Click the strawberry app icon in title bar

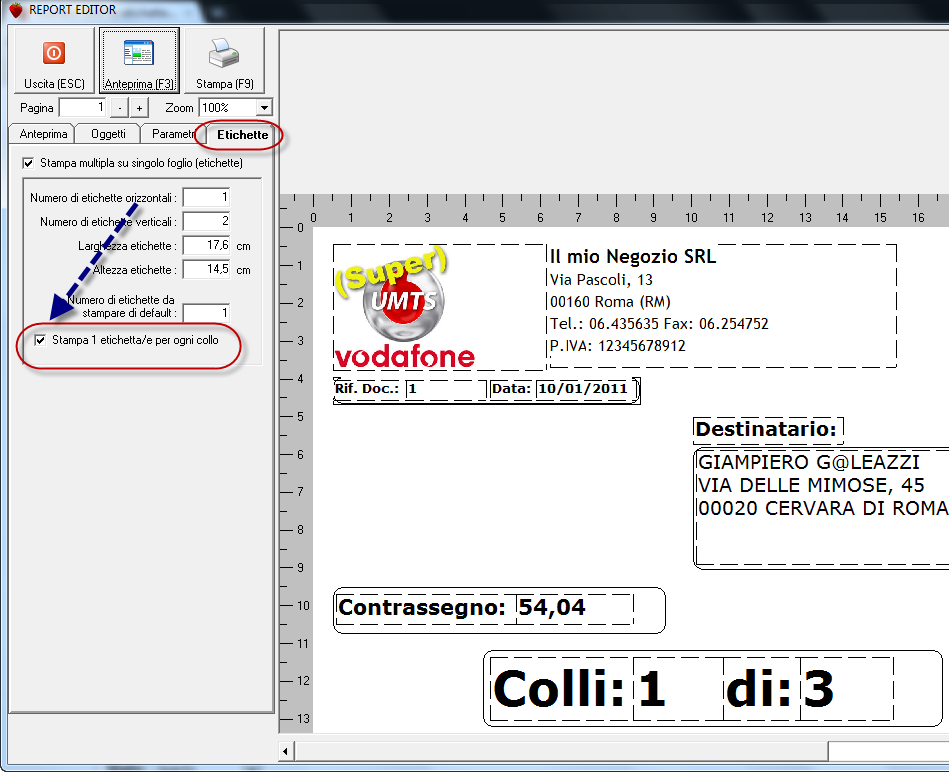pos(16,10)
